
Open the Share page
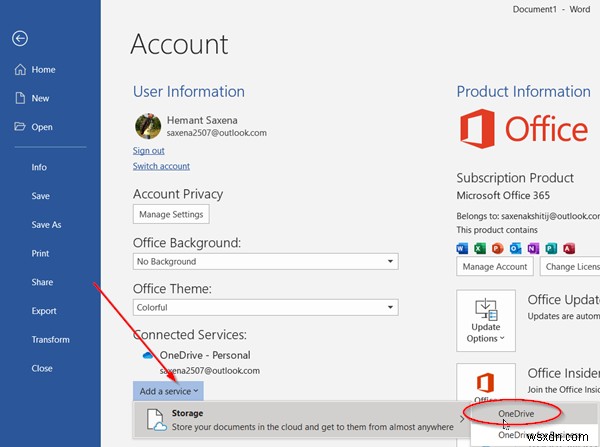pos(42,282)
